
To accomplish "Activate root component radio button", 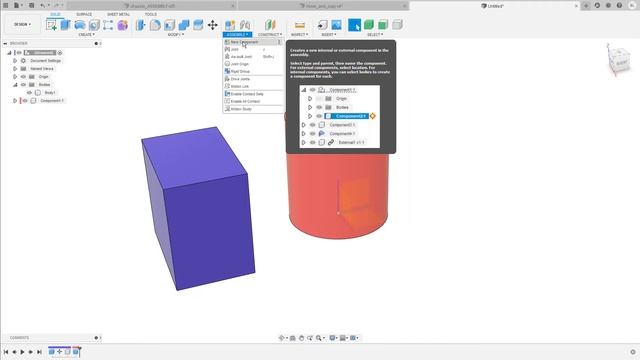I will point(60,53).
